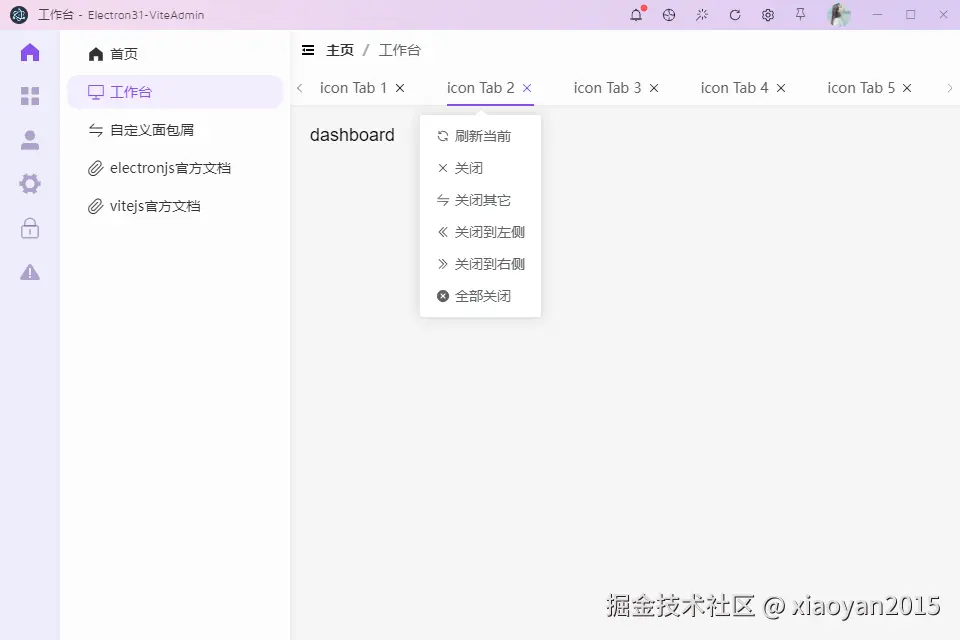Open the theme switcher circle icon in titlebar
960x640 pixels.
point(668,14)
